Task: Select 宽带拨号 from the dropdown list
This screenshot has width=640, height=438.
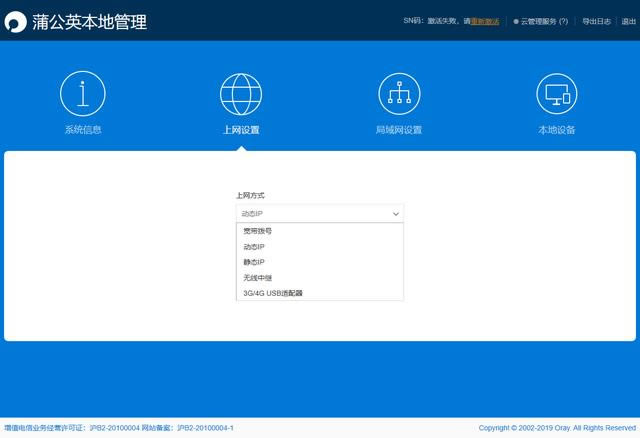Action: coord(320,231)
